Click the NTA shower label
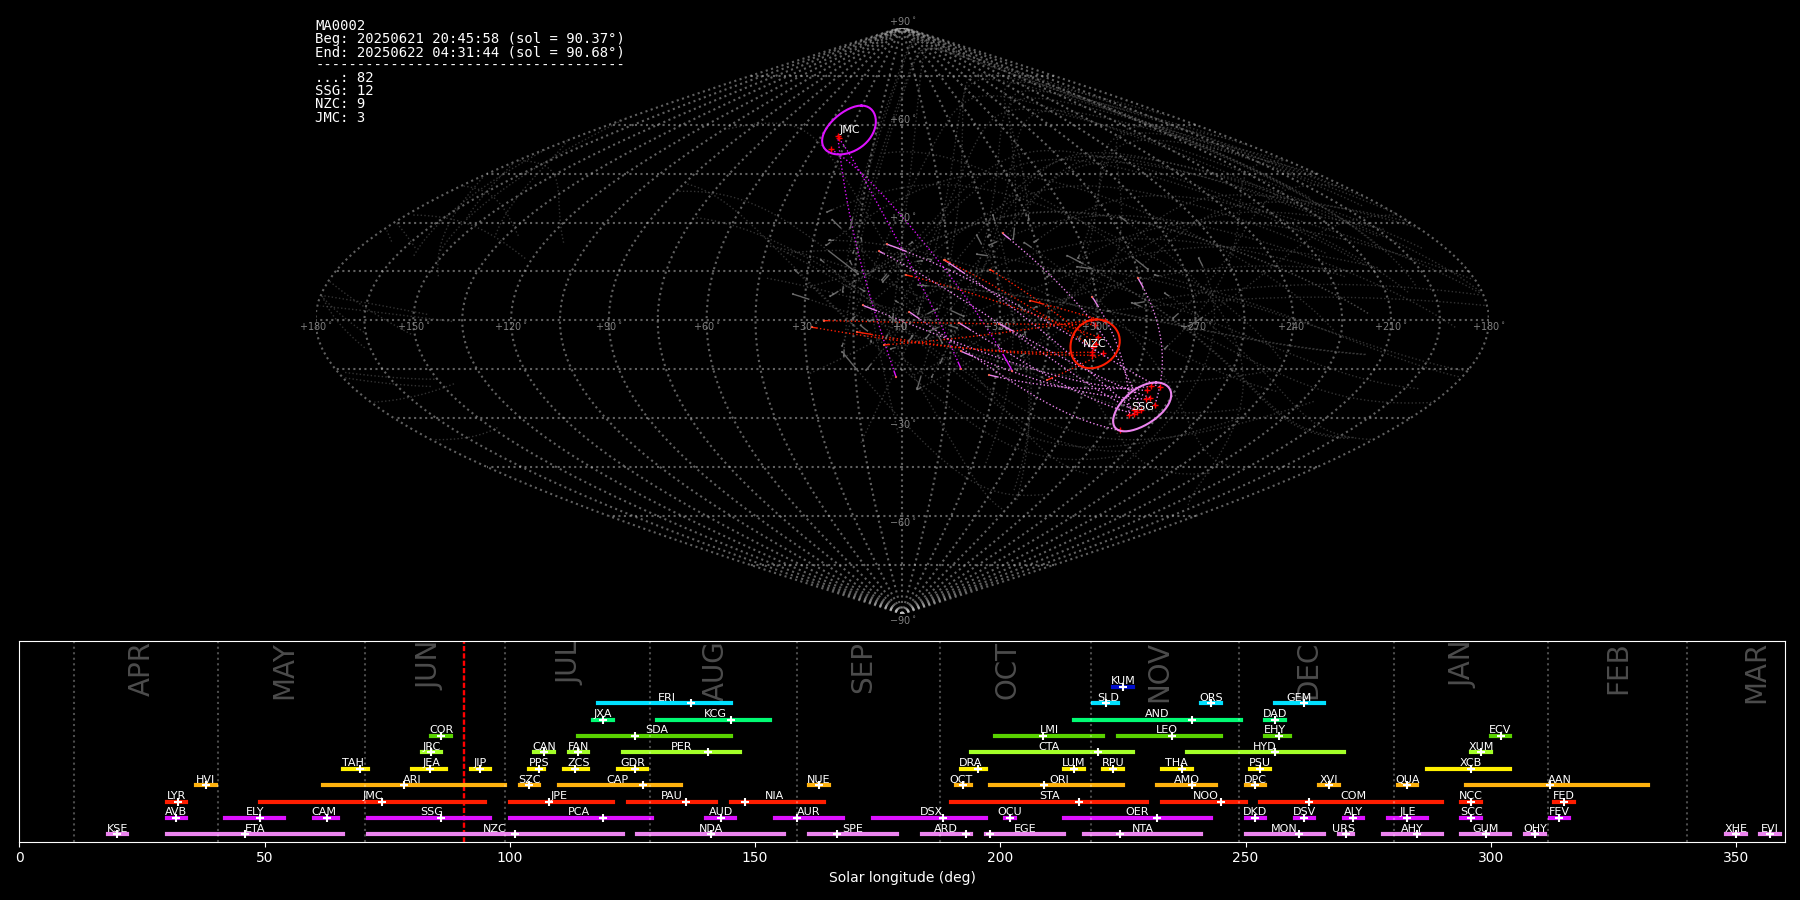 [x=1142, y=829]
